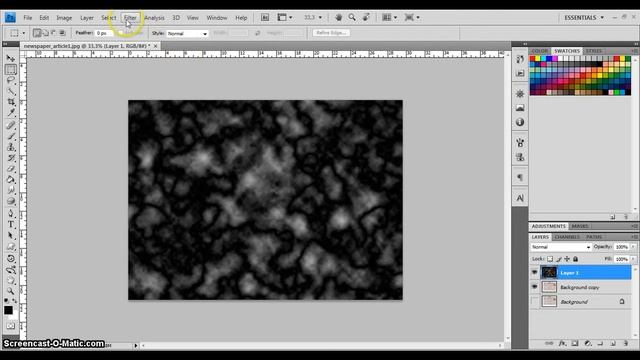
Task: Open the Edit menu
Action: [44, 18]
